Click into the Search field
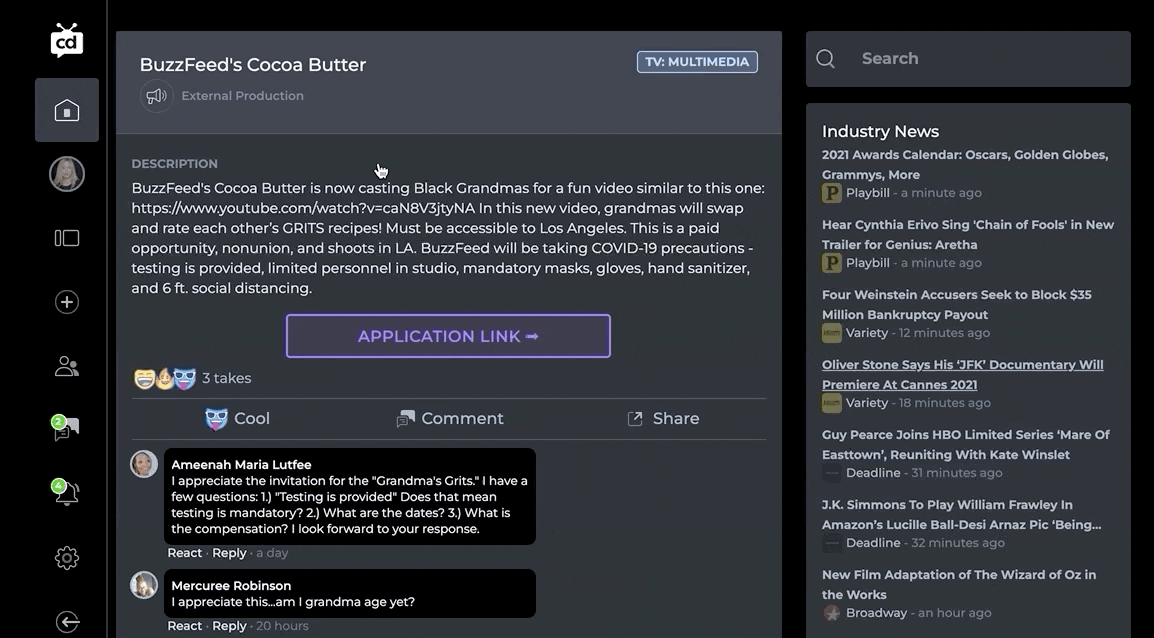 985,59
